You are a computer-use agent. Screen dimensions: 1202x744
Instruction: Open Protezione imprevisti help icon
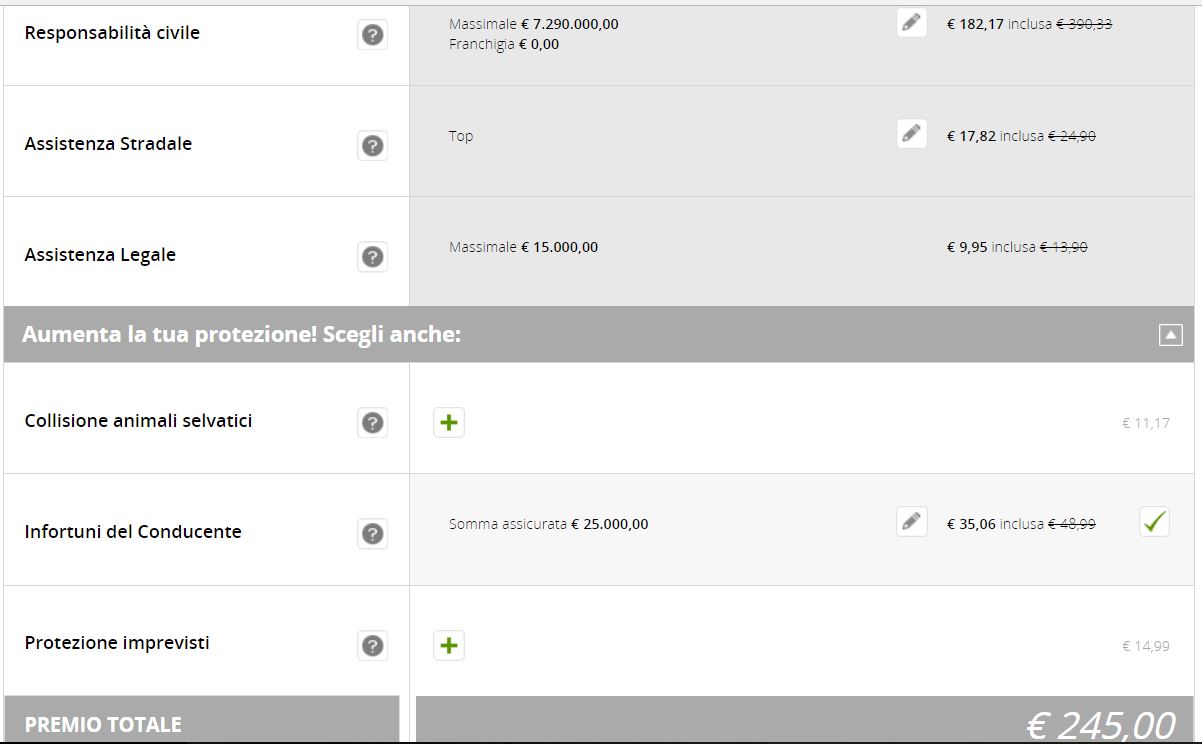tap(372, 646)
